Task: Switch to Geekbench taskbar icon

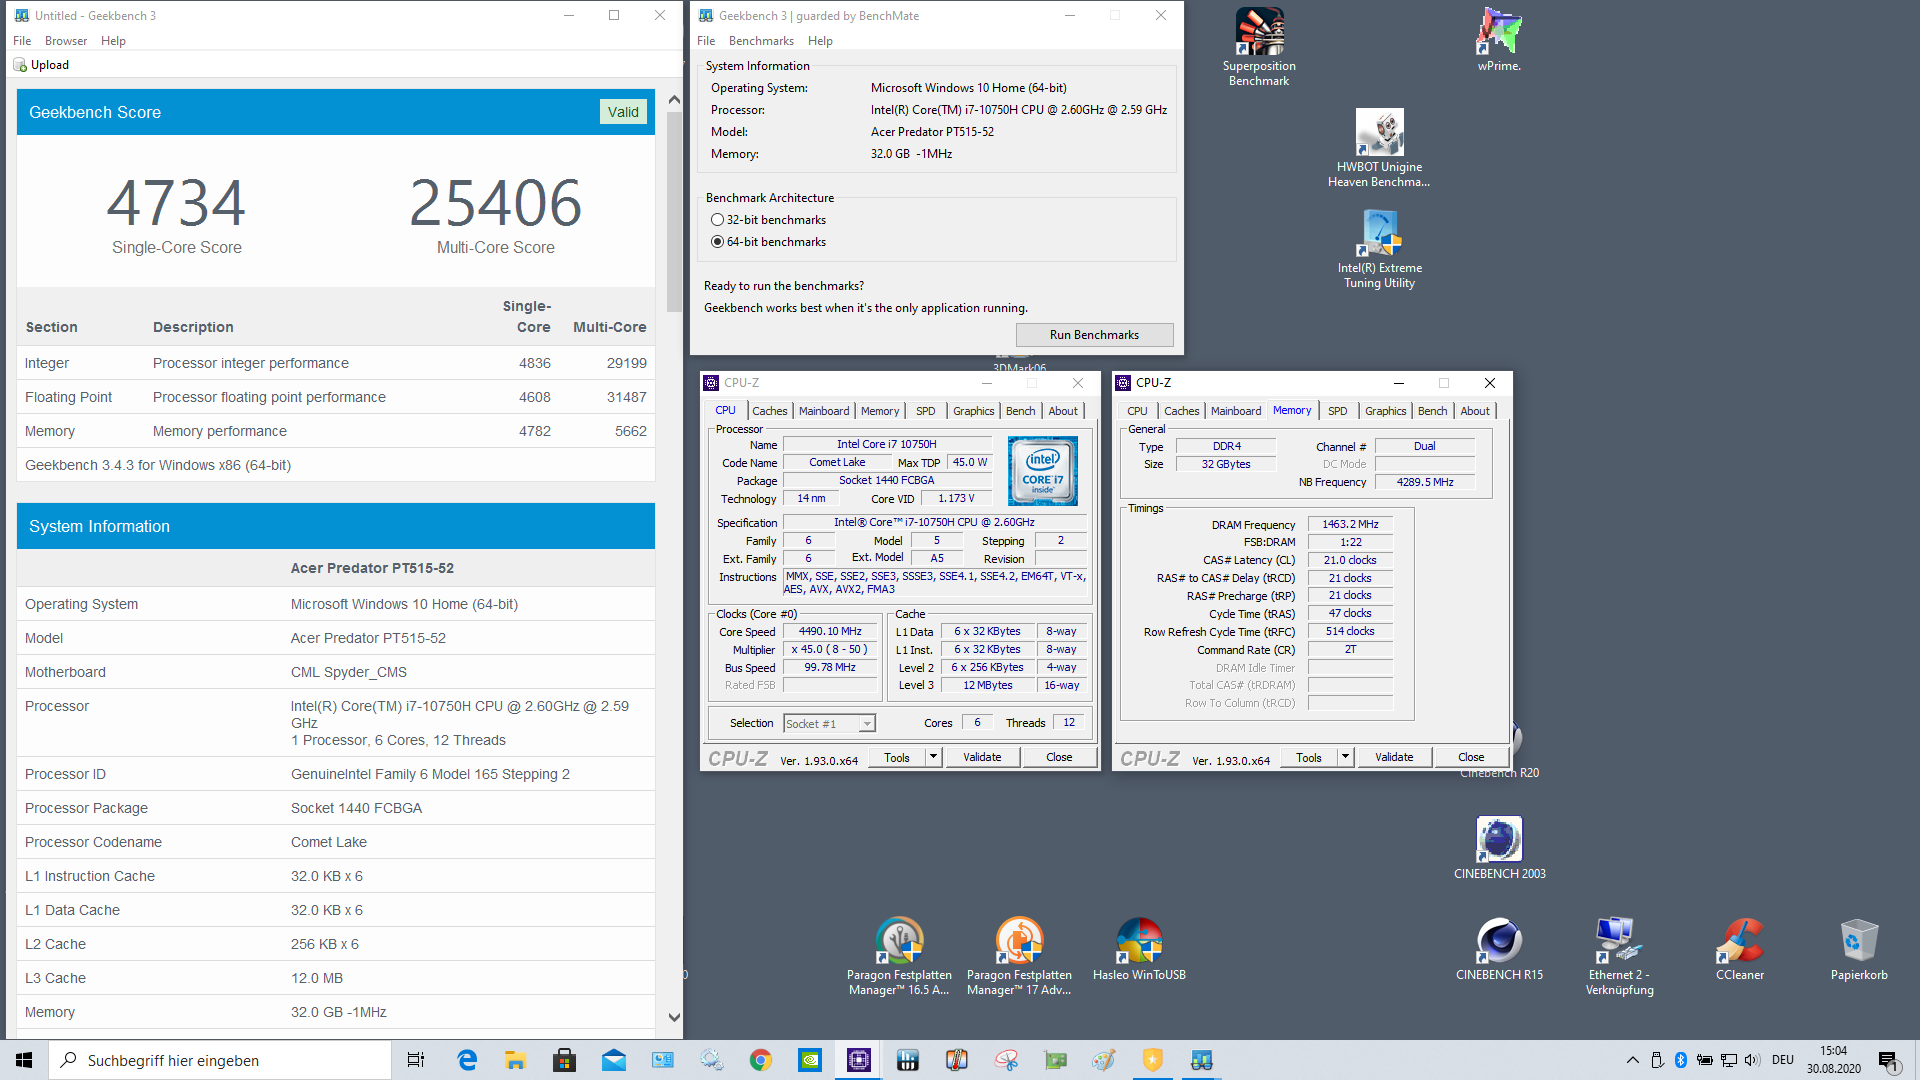Action: [x=1202, y=1060]
